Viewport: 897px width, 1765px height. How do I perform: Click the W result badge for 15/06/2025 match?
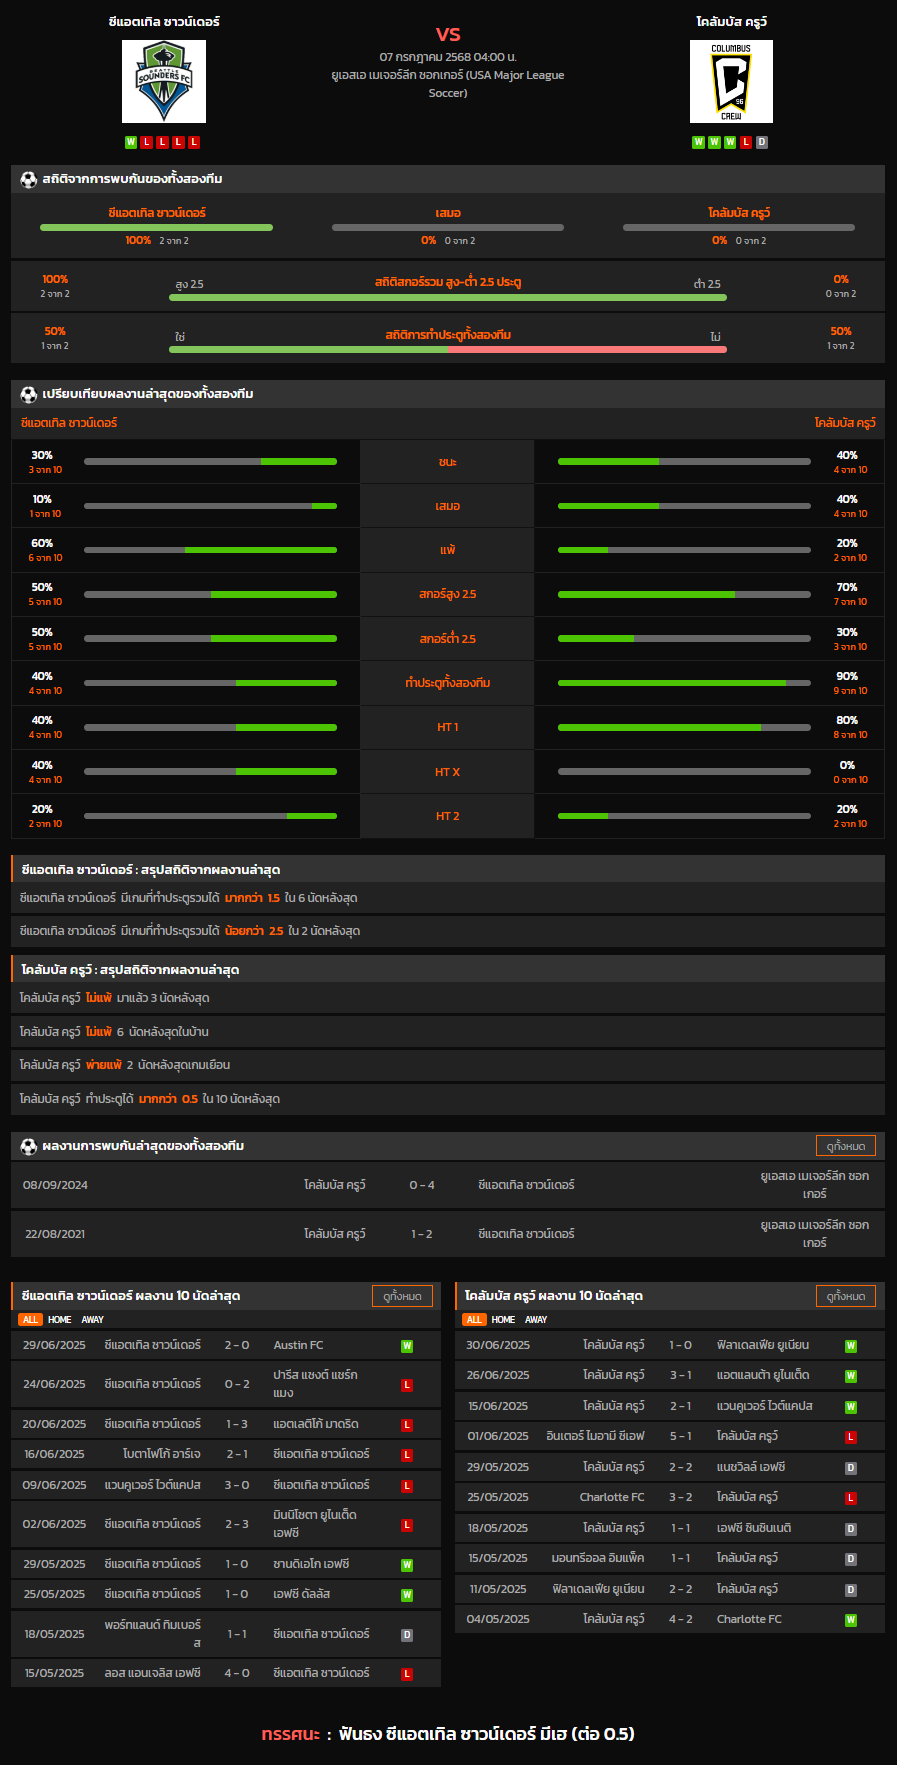[x=851, y=1407]
